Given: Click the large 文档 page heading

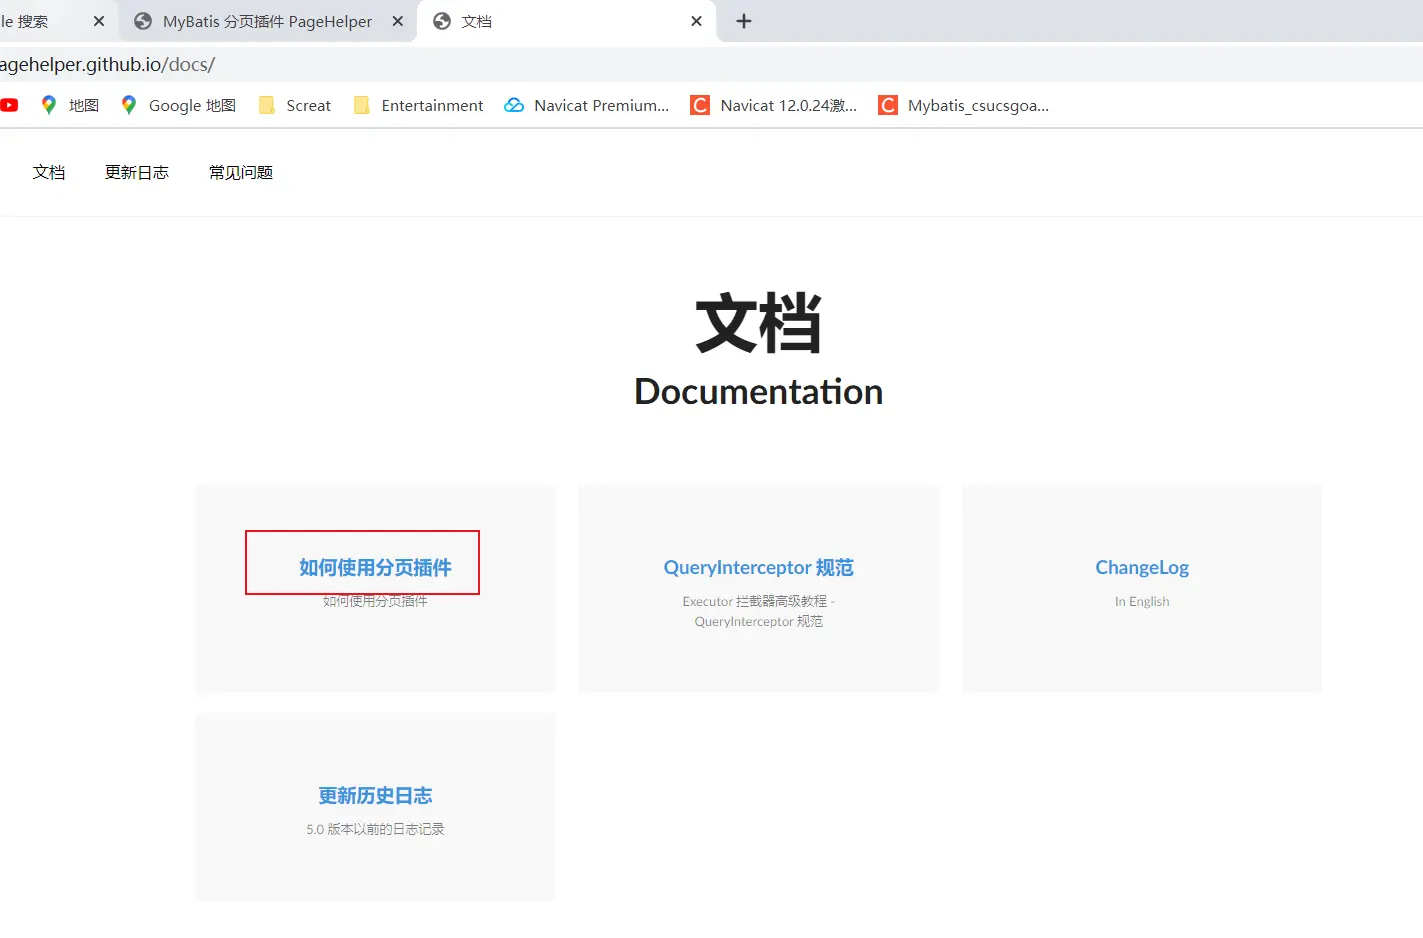Looking at the screenshot, I should point(759,323).
